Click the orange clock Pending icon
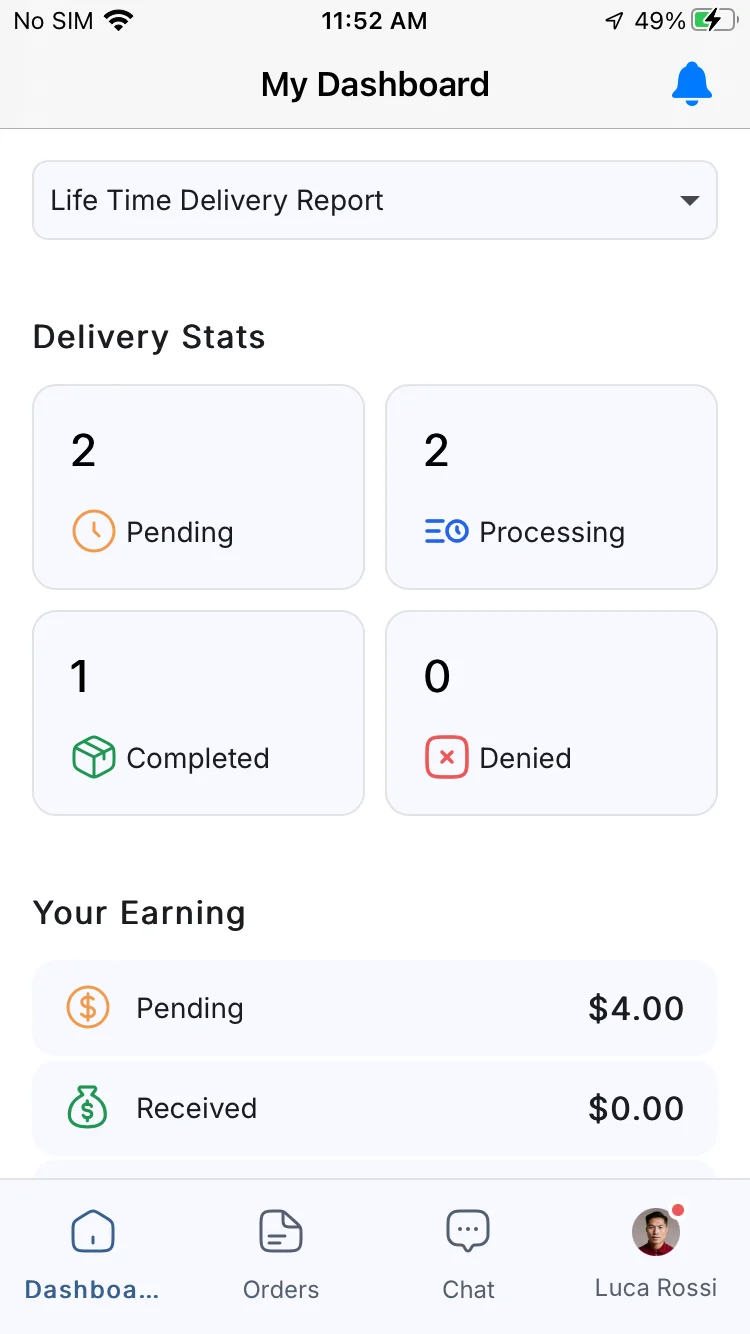 click(93, 532)
